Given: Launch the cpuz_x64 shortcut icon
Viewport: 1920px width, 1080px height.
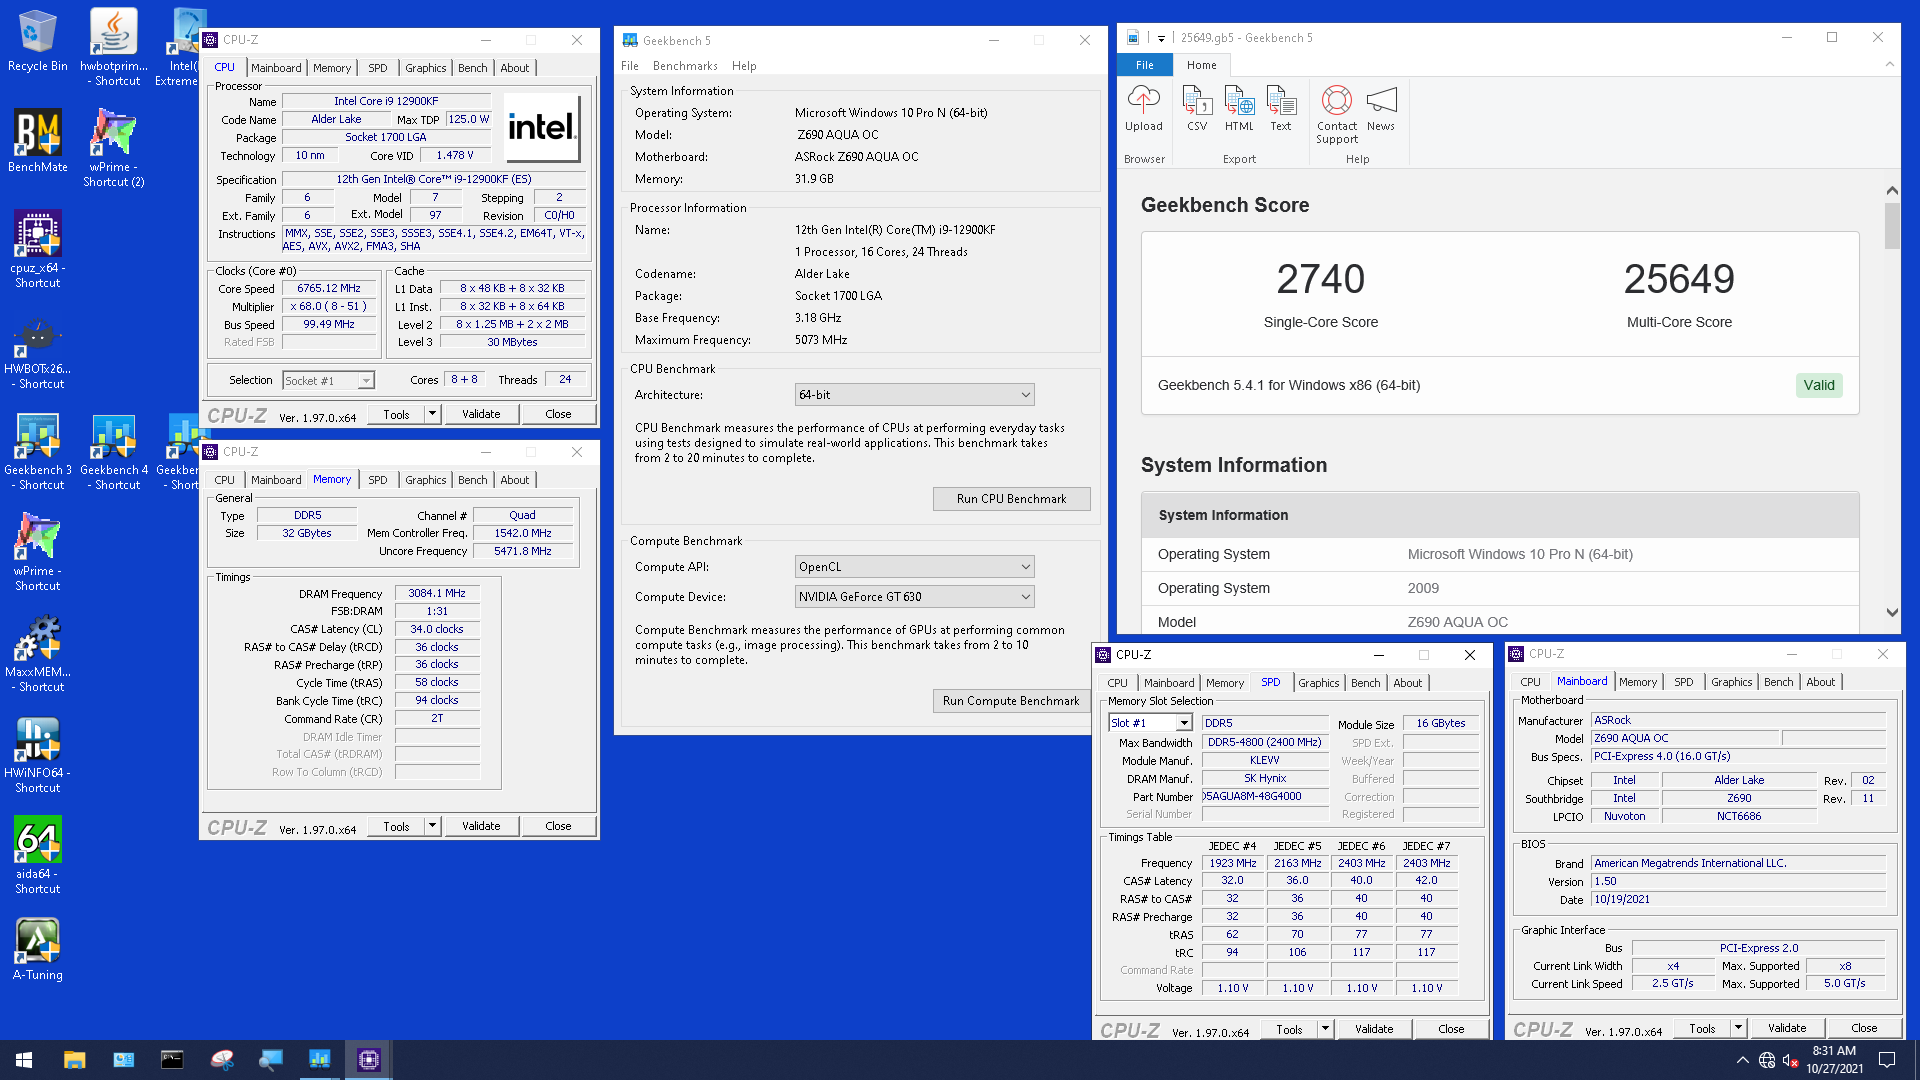Looking at the screenshot, I should pos(37,249).
